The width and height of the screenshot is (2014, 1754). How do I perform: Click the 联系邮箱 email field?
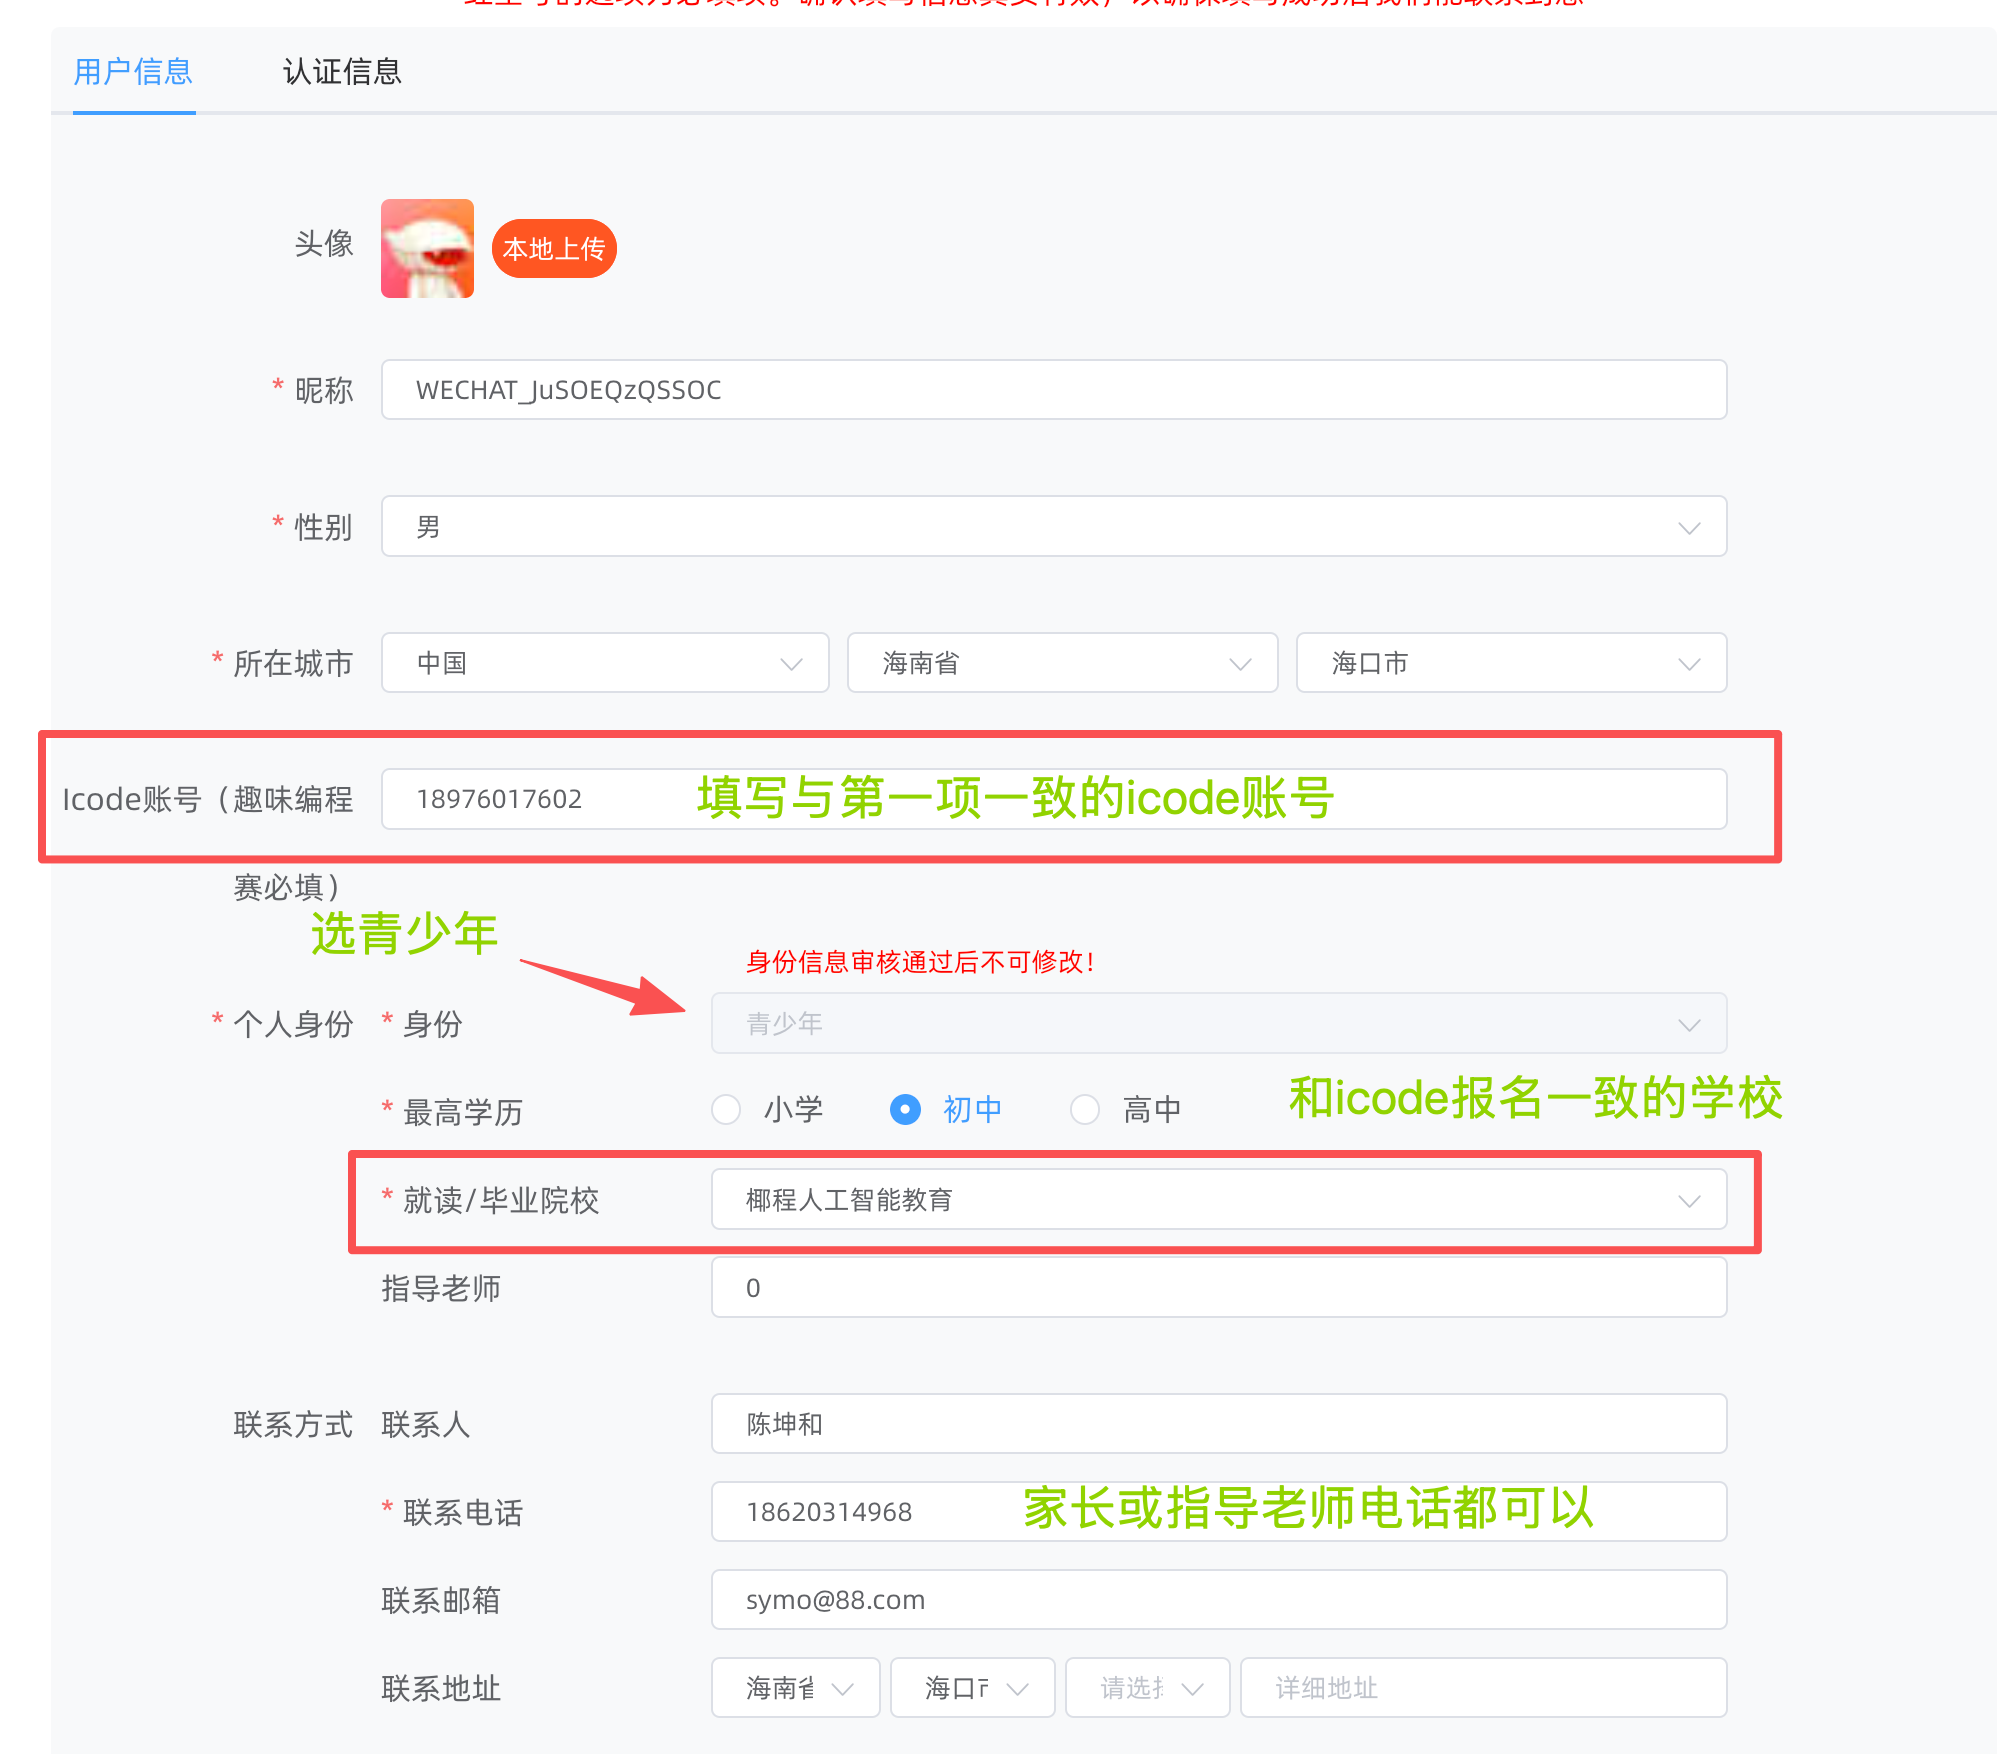click(x=1219, y=1600)
